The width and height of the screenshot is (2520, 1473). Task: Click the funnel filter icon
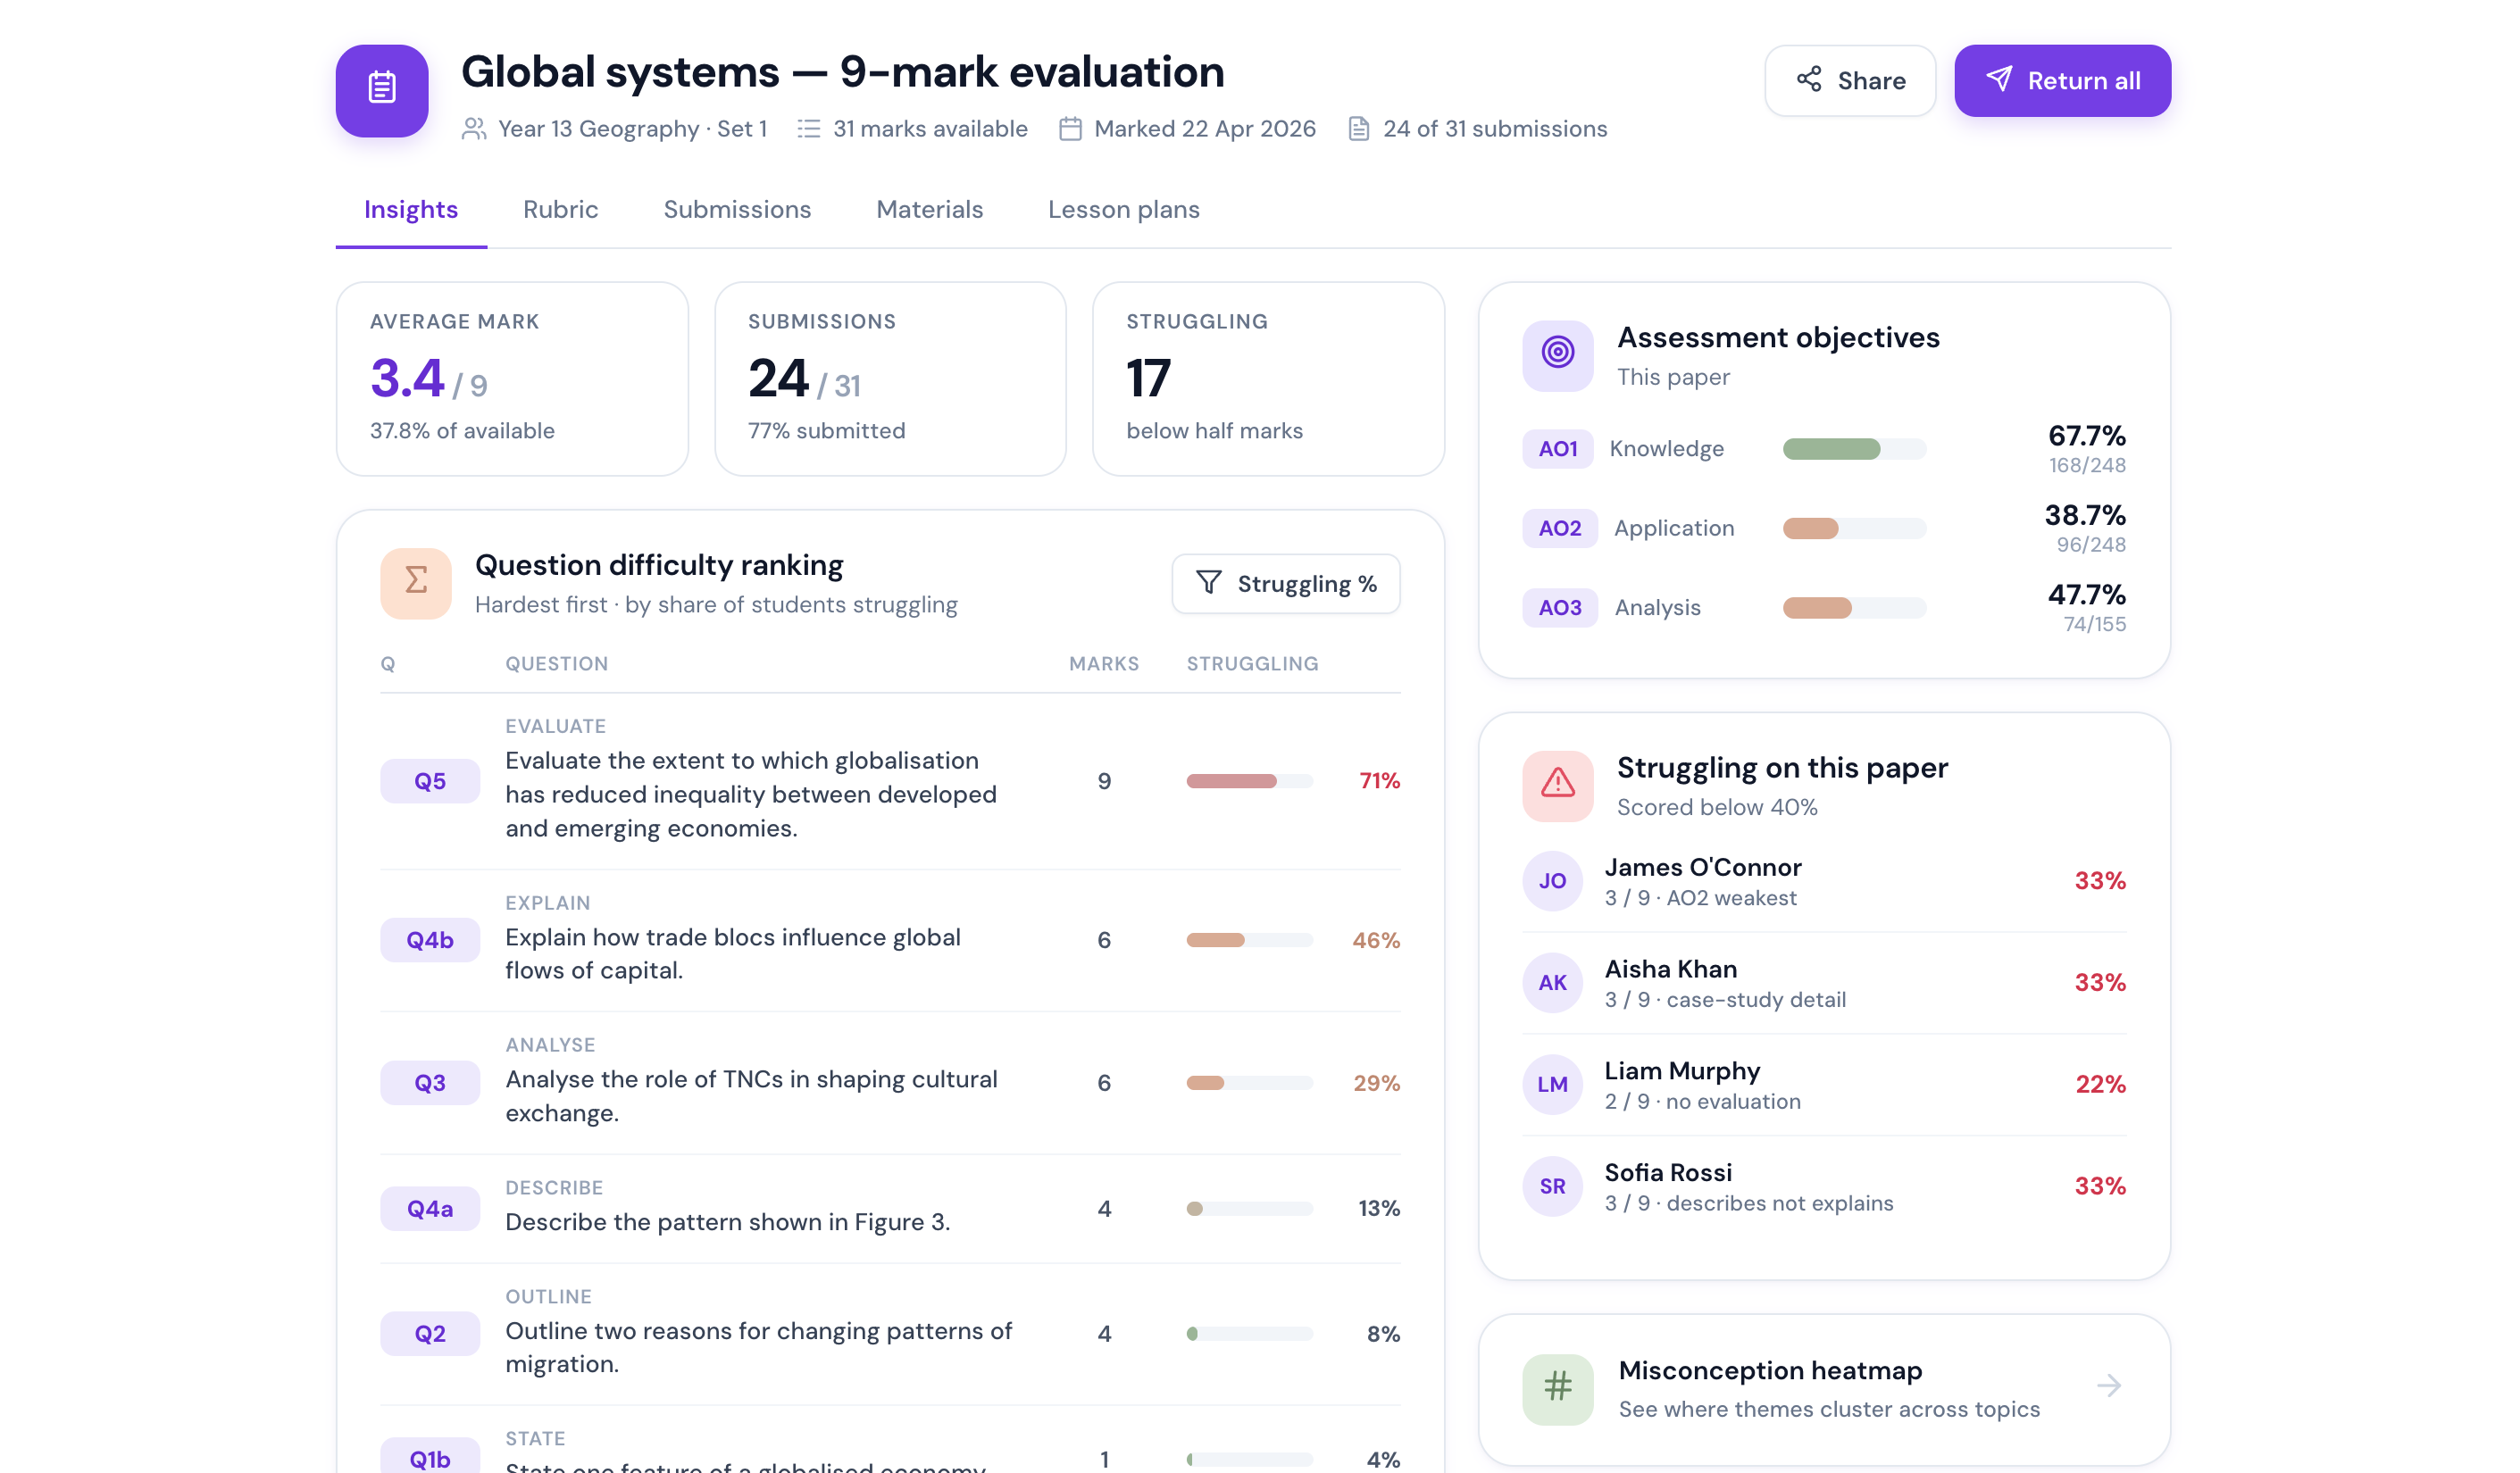click(1209, 583)
